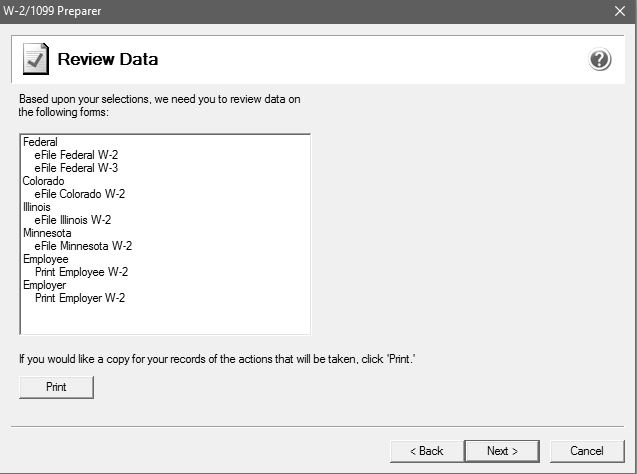
Task: Select eFile Federal W-2 entry
Action: pyautogui.click(x=76, y=155)
